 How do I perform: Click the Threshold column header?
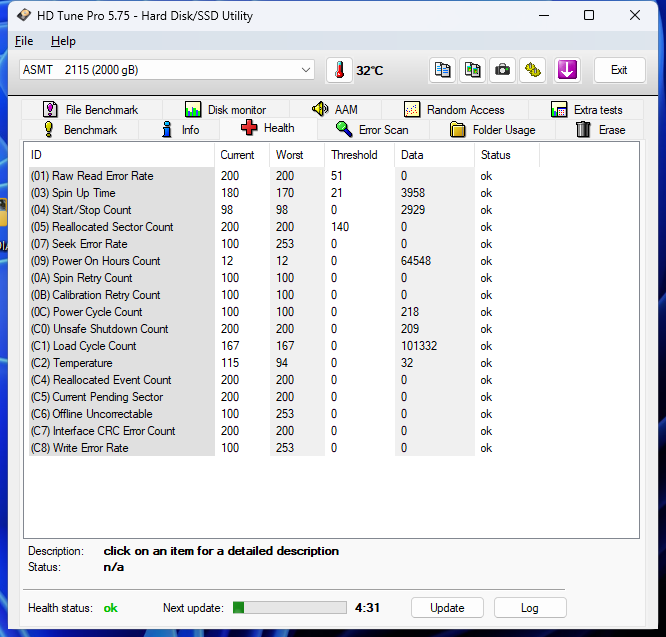pyautogui.click(x=360, y=155)
